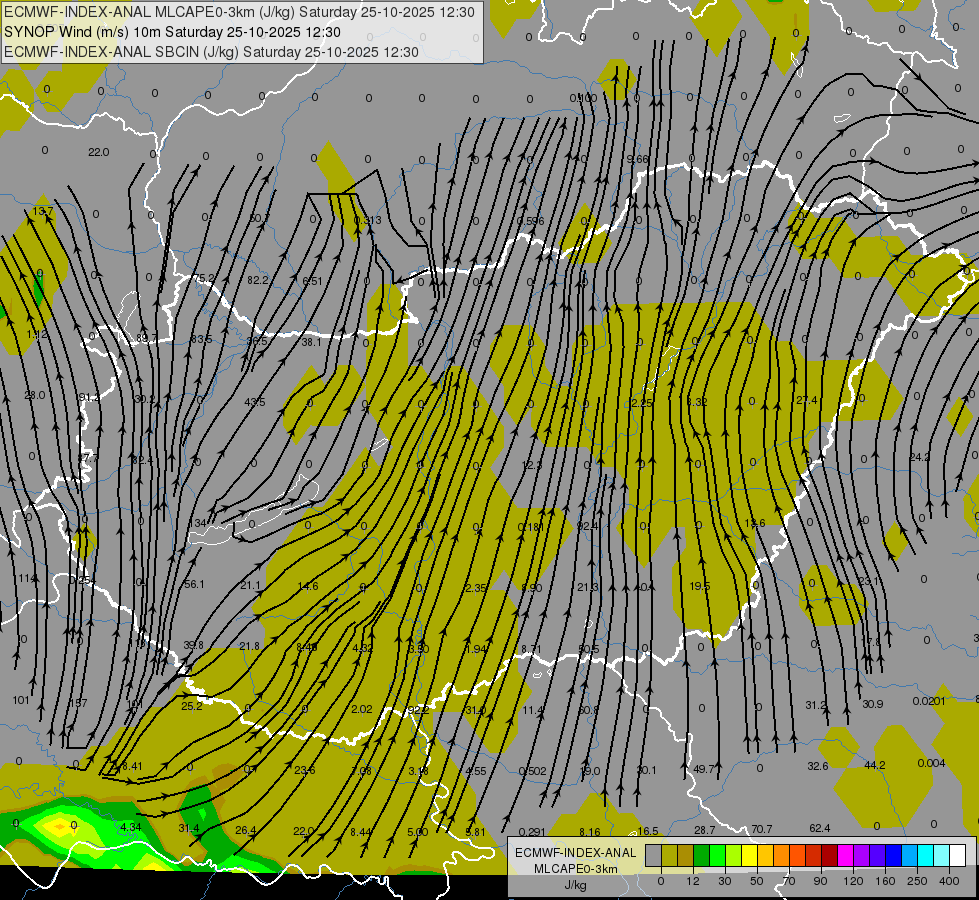Click the map value '43.5'
979x900 pixels.
coord(255,402)
